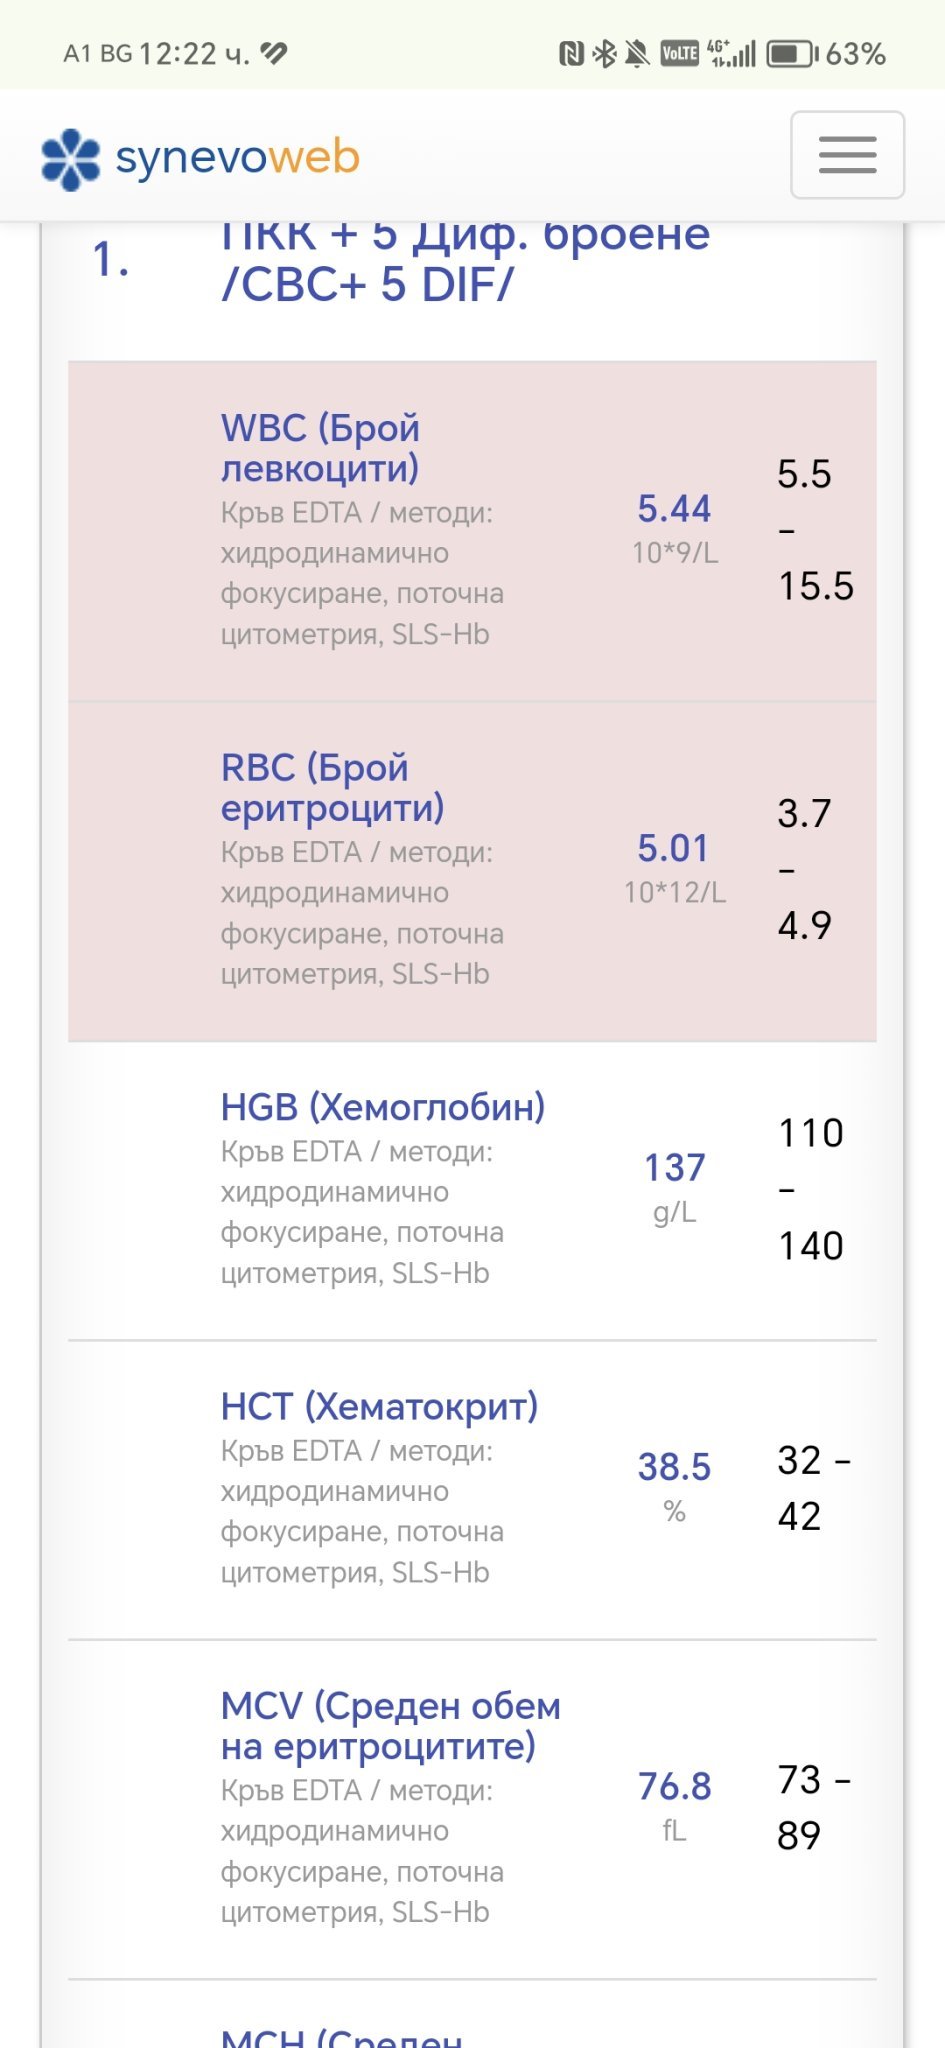Tap the 4G signal strength icon
Image resolution: width=945 pixels, height=2048 pixels.
point(731,54)
